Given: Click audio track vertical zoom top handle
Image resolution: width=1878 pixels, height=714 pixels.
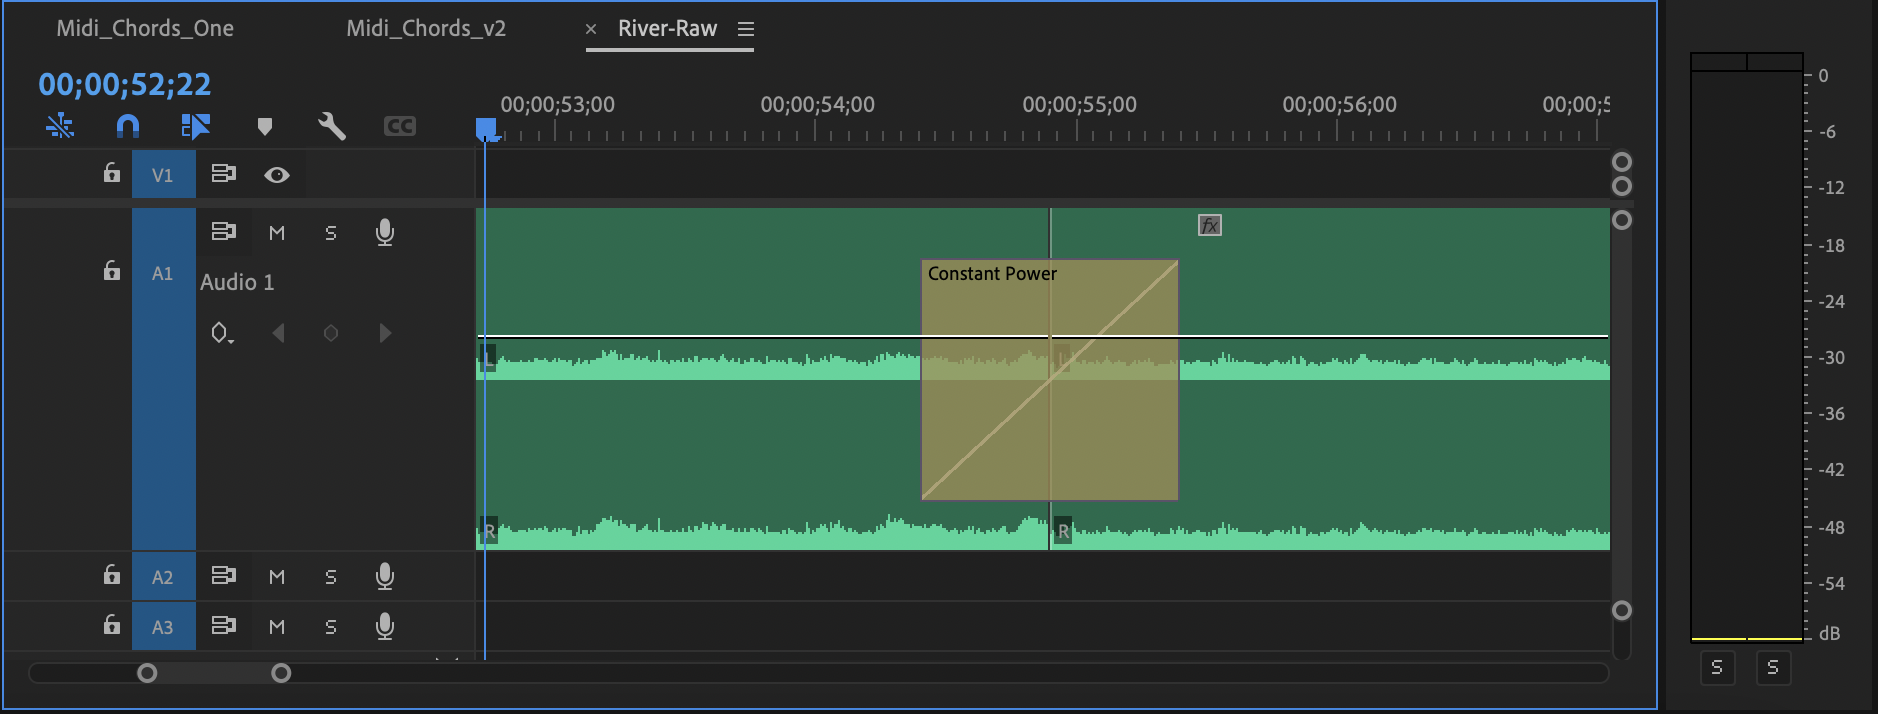Looking at the screenshot, I should point(1622,220).
